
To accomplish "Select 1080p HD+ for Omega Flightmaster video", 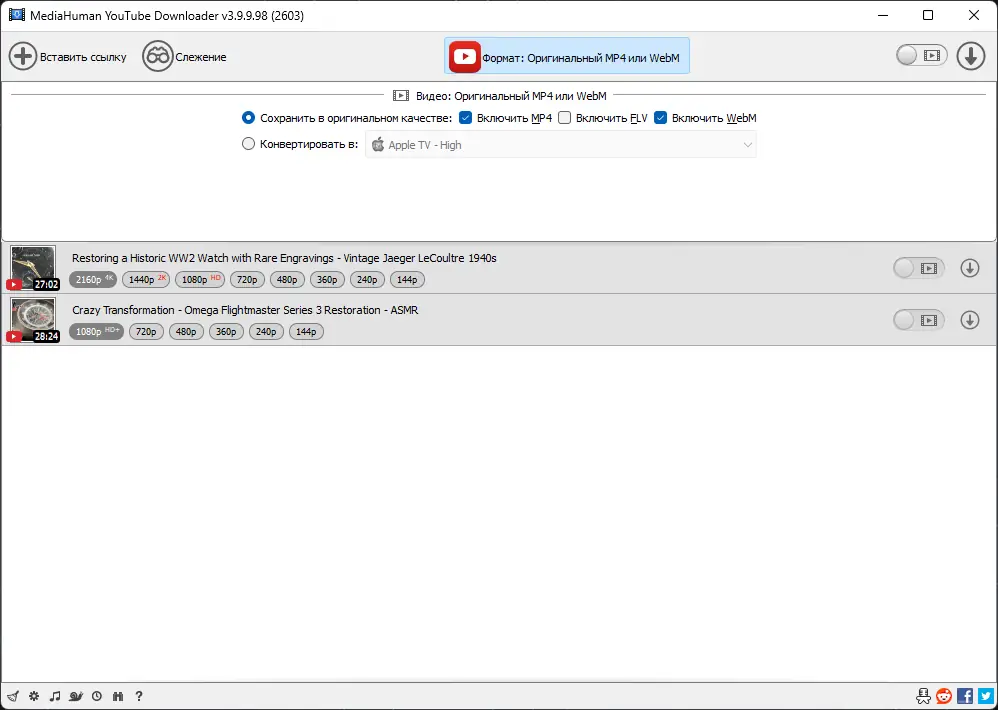I will [x=96, y=331].
